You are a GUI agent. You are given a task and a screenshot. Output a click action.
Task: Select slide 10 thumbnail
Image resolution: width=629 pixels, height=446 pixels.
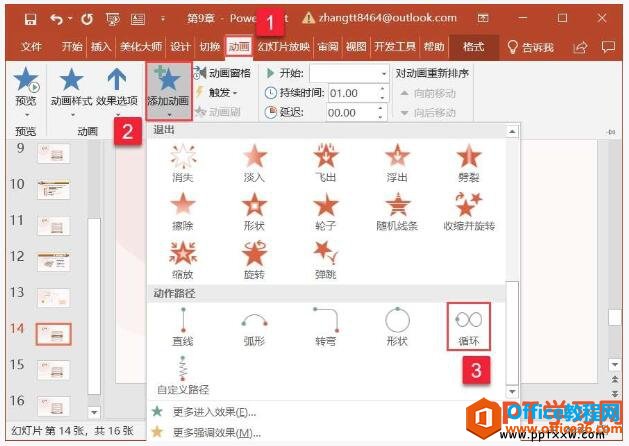tap(54, 190)
